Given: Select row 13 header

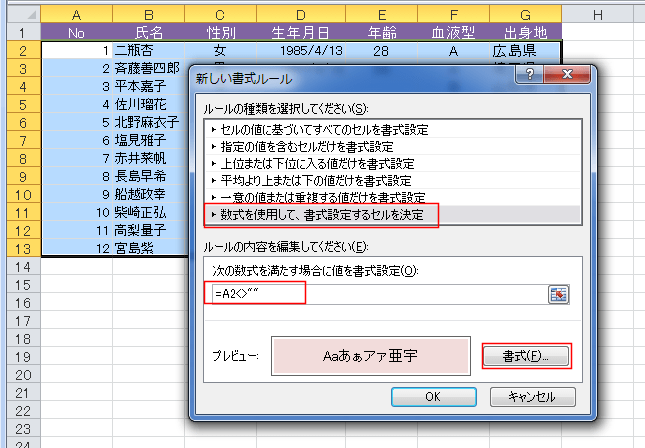Looking at the screenshot, I should (x=24, y=248).
